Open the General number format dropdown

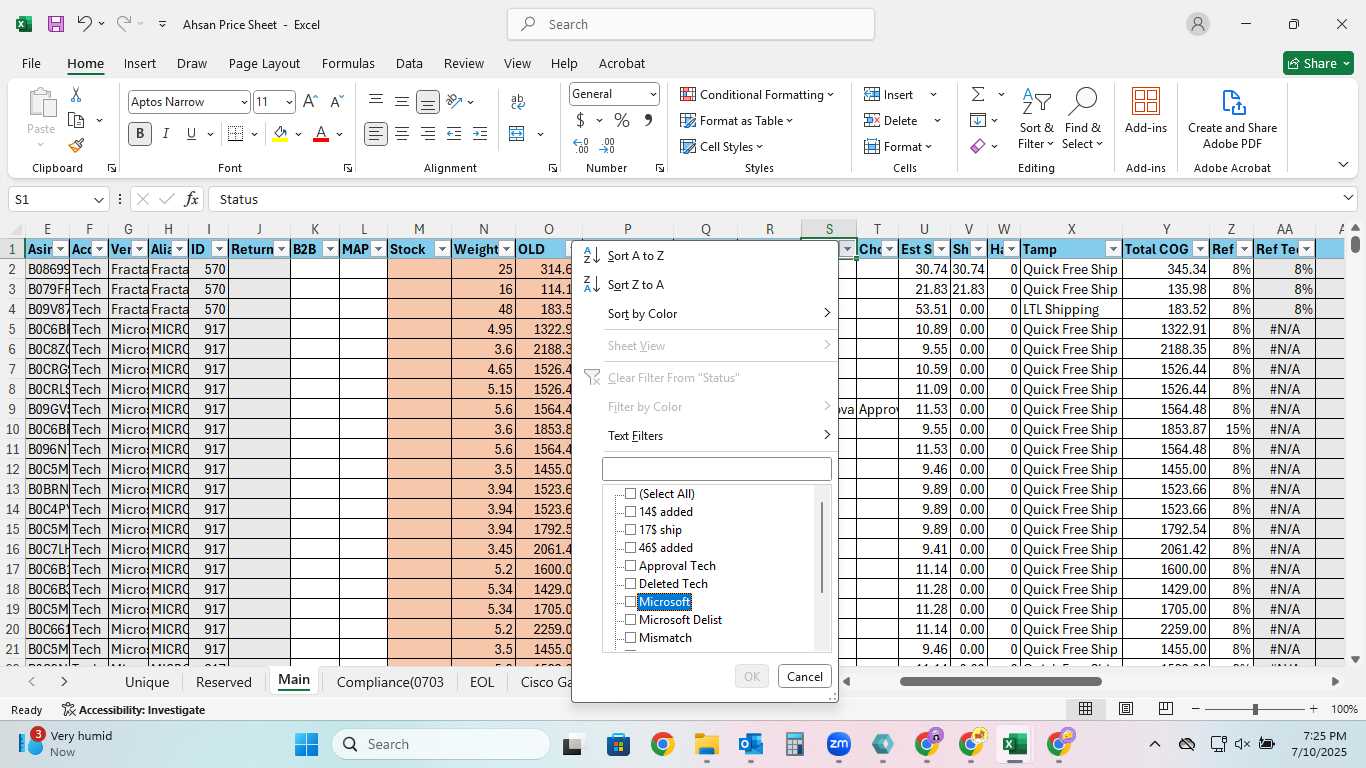pos(653,94)
